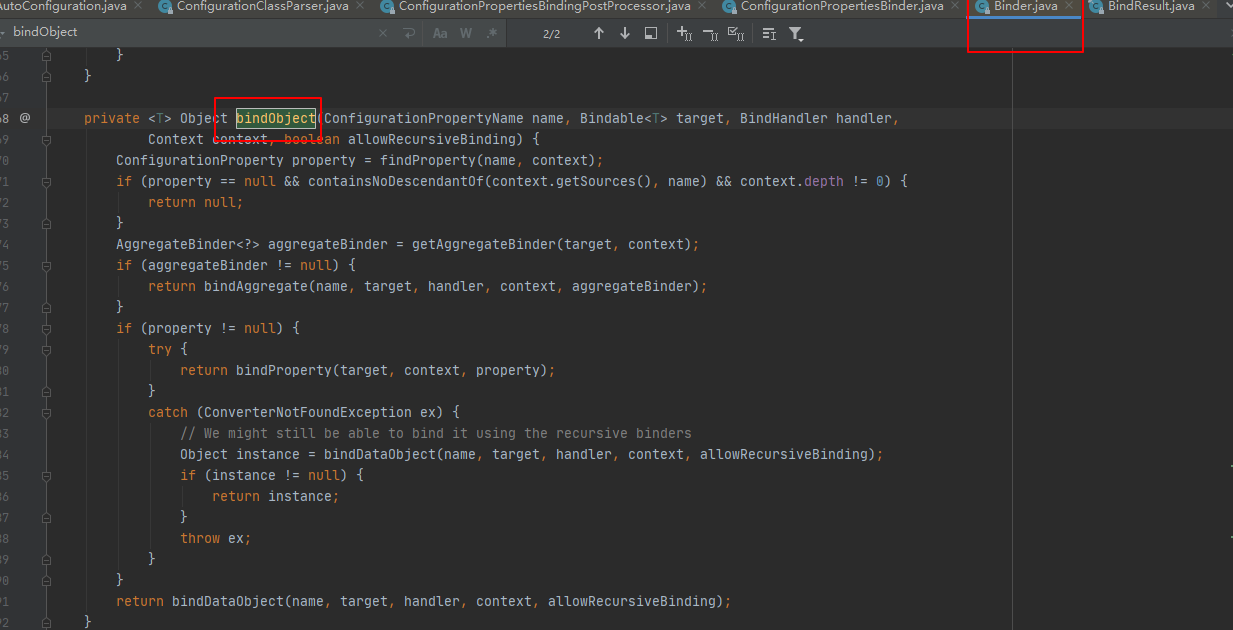Switch to ConfigurationClassParser.java tab
The image size is (1233, 630).
pos(262,6)
